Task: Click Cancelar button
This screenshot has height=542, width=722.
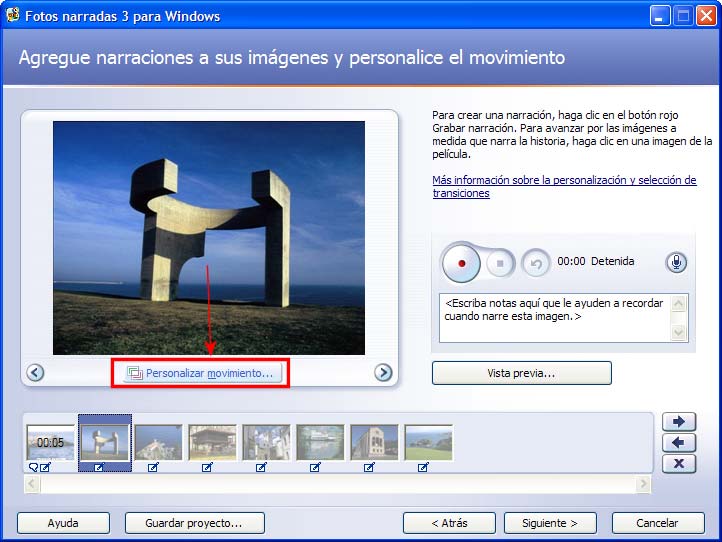Action: [658, 523]
